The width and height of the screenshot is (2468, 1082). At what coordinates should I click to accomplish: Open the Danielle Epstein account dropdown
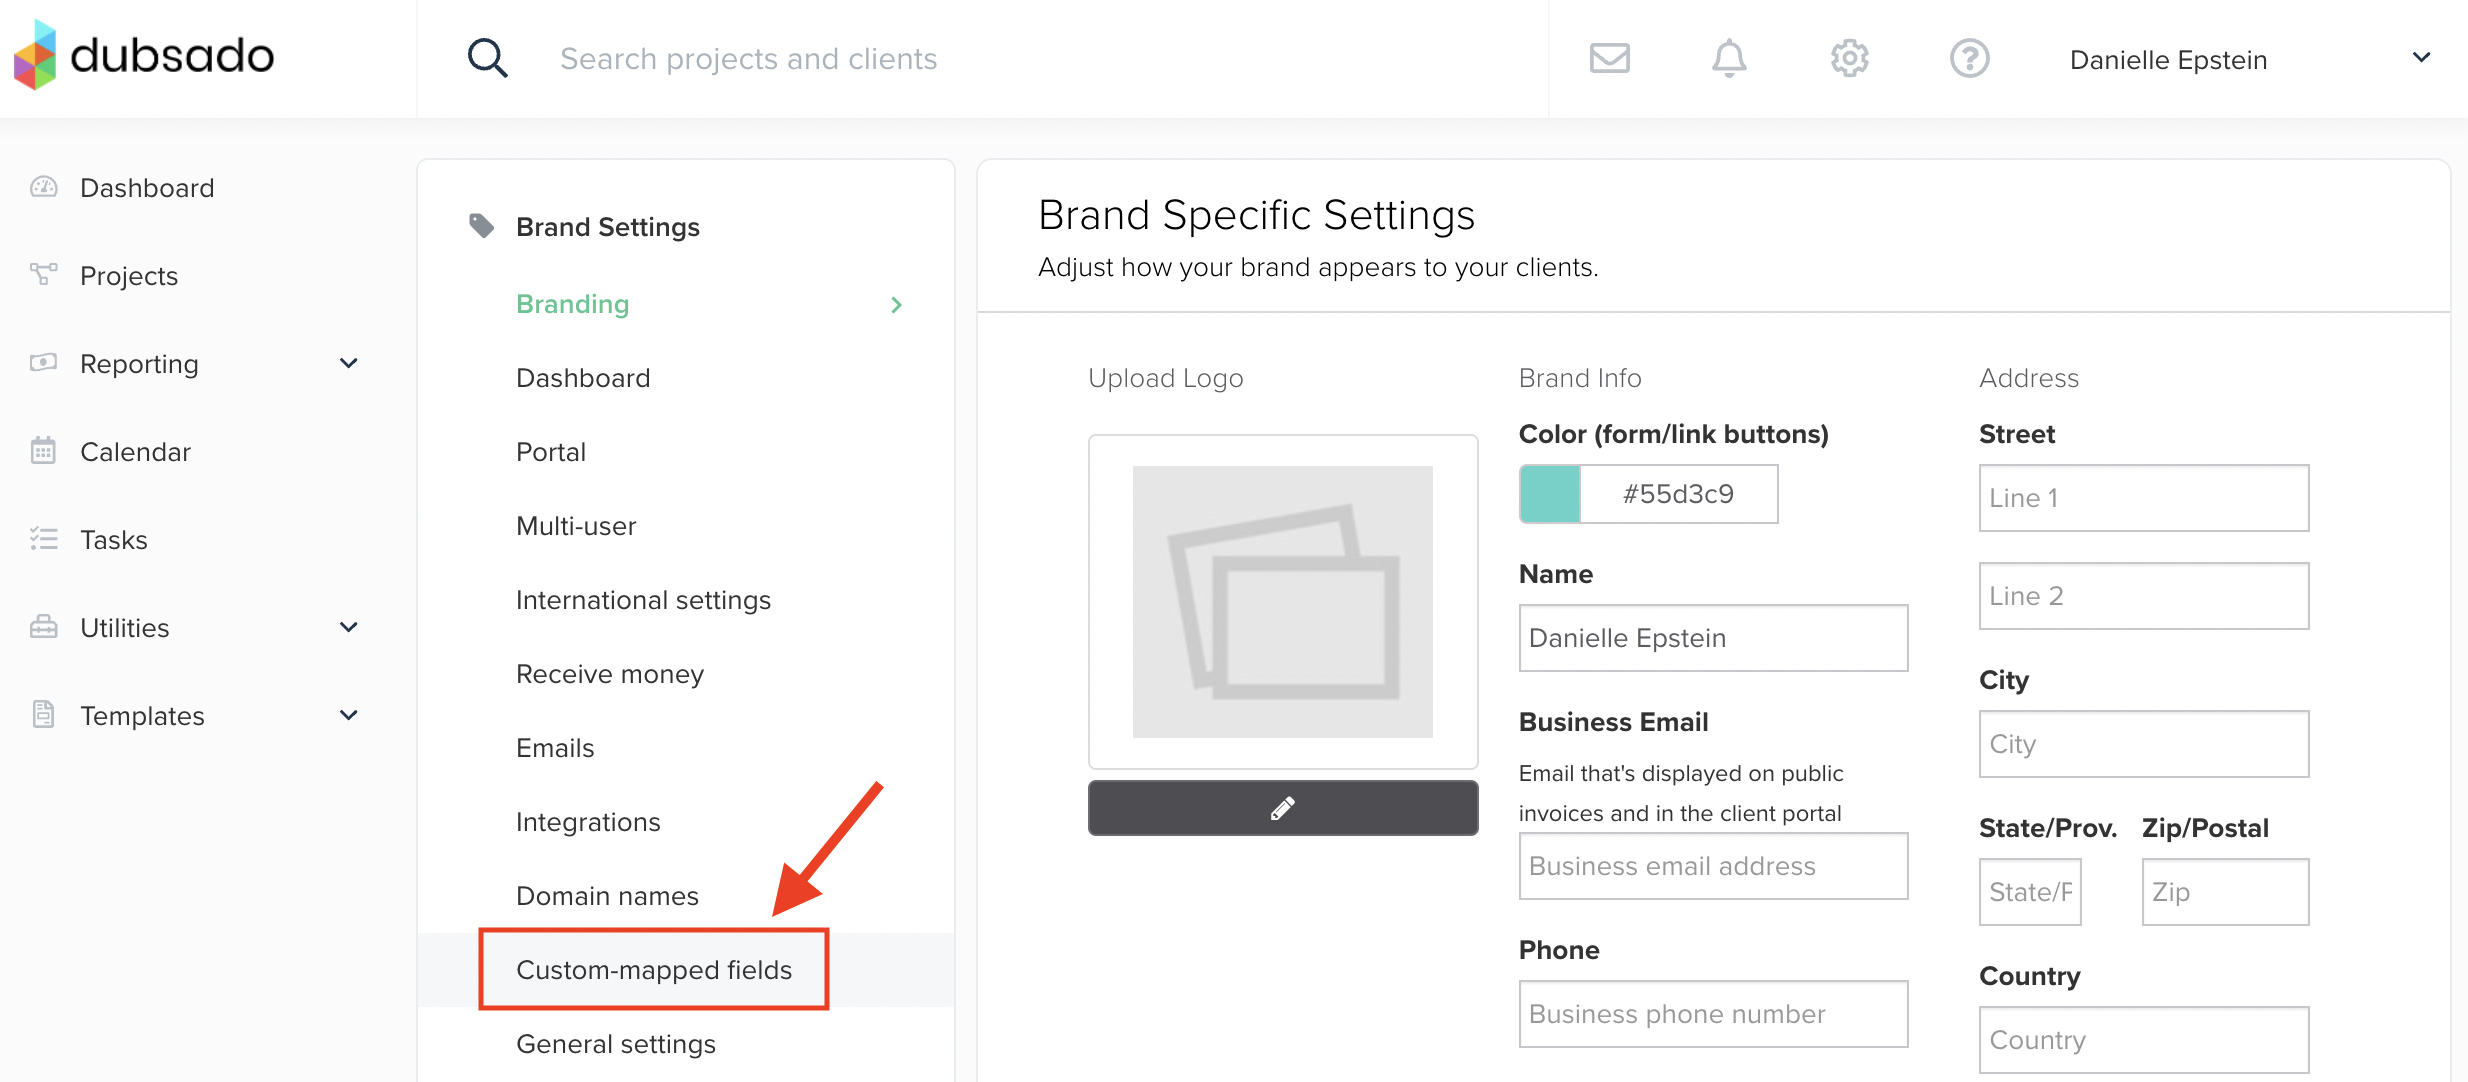2421,58
